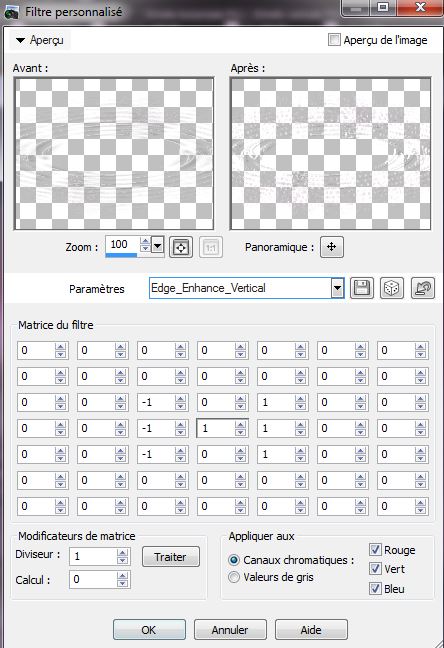The height and width of the screenshot is (648, 444).
Task: Uncheck the Bleu channel checkbox
Action: pyautogui.click(x=375, y=588)
